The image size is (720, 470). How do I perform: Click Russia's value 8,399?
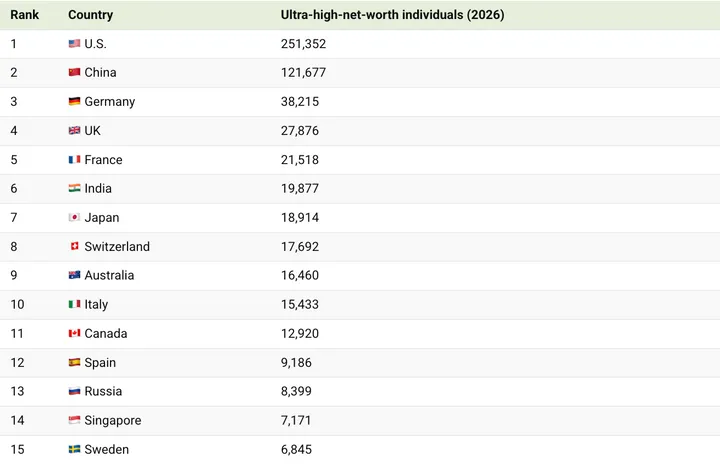coord(296,391)
